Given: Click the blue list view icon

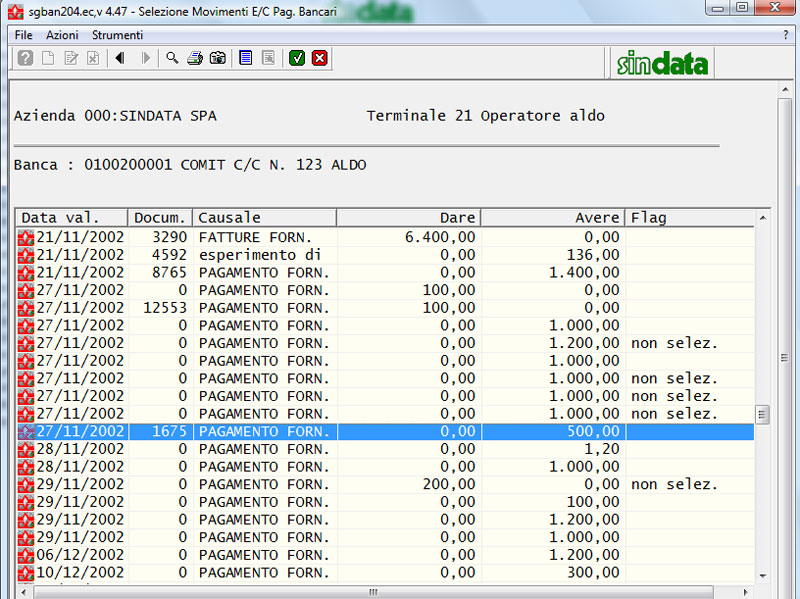Looking at the screenshot, I should pyautogui.click(x=245, y=58).
